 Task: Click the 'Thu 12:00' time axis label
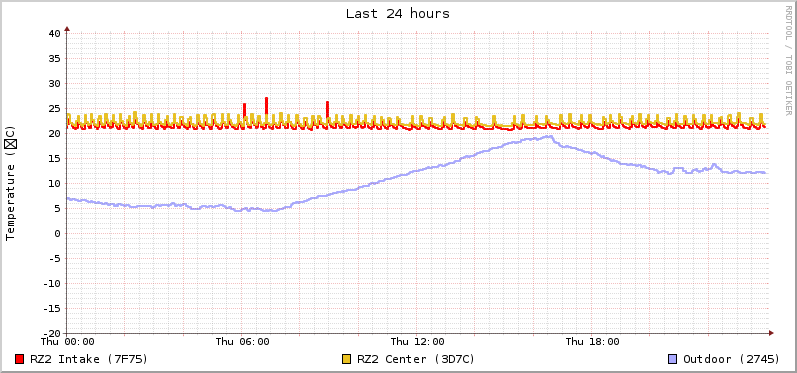click(417, 342)
